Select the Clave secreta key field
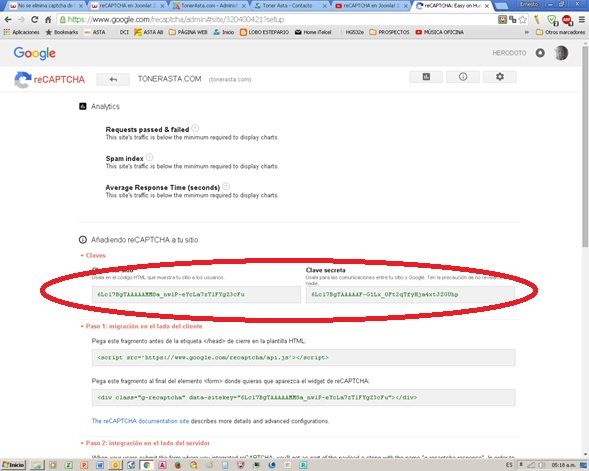This screenshot has height=471, width=589. click(410, 294)
